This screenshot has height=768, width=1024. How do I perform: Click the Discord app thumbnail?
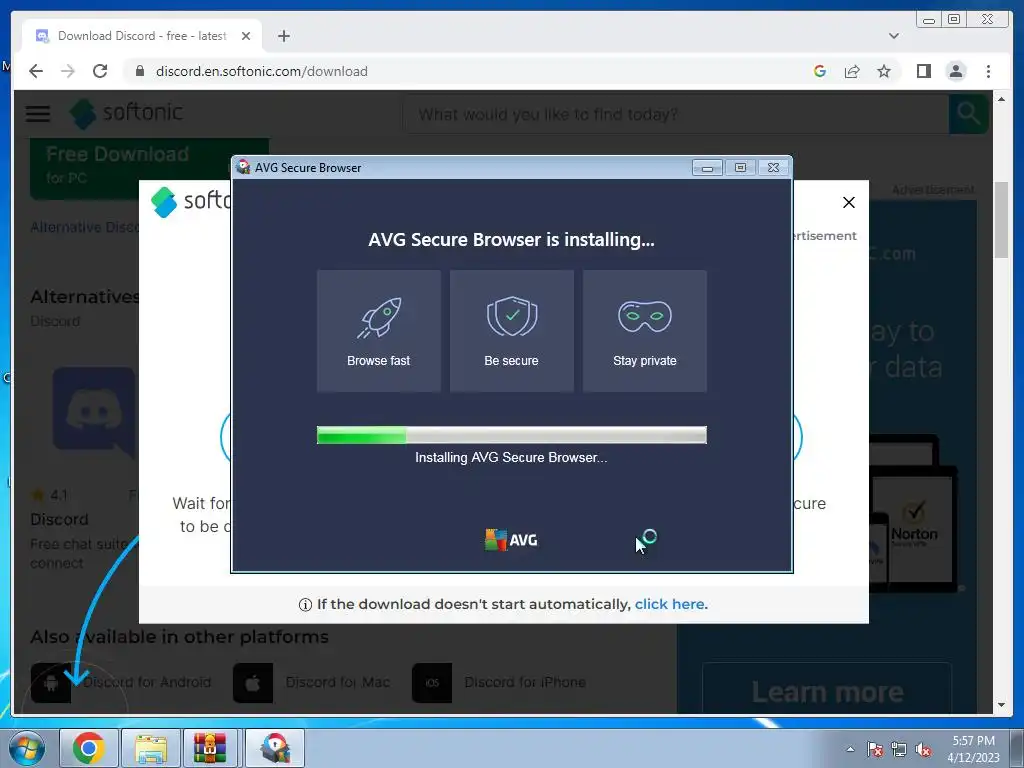click(x=95, y=411)
